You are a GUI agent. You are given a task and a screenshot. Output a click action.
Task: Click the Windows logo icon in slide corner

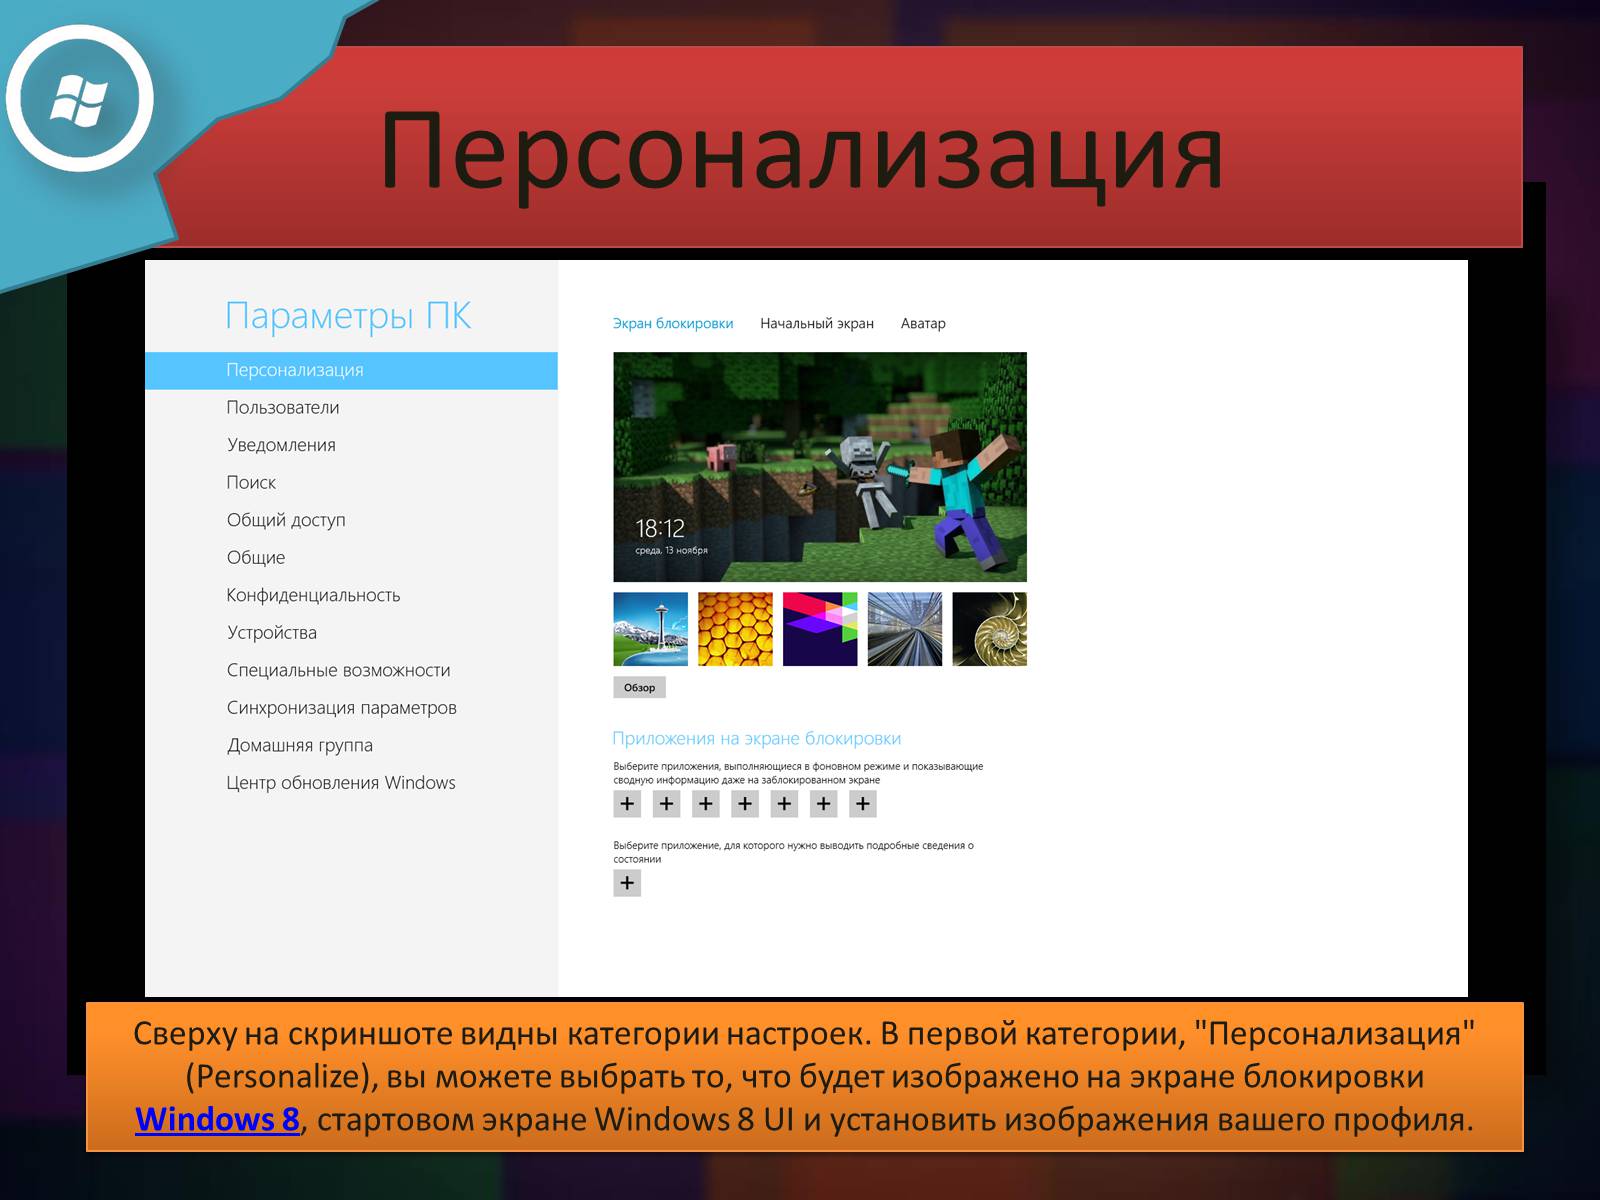79,99
